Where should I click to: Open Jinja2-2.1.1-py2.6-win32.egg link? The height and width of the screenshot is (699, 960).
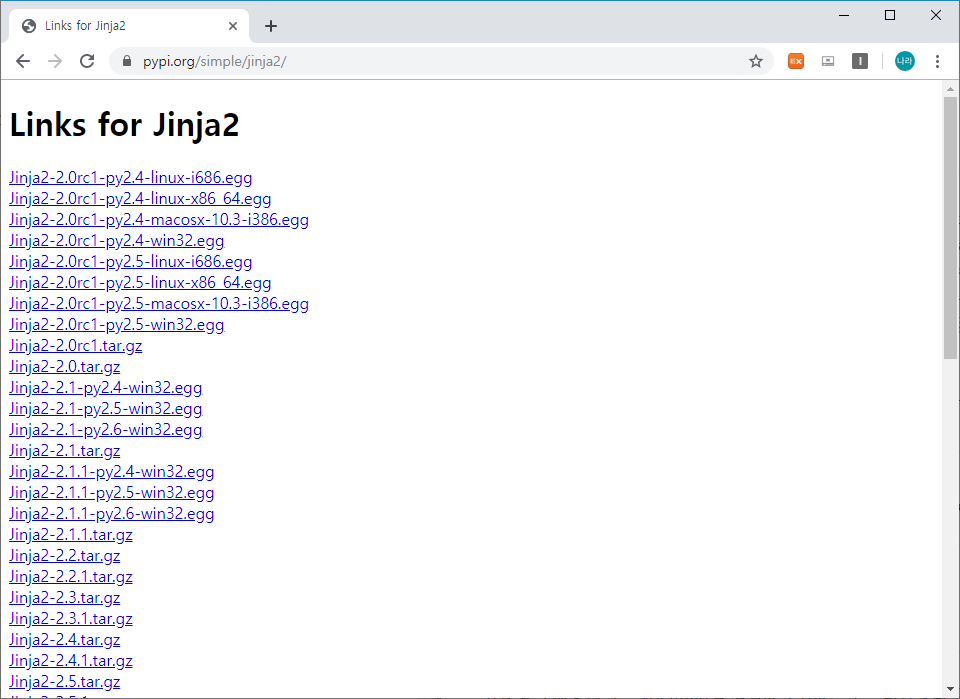point(111,514)
